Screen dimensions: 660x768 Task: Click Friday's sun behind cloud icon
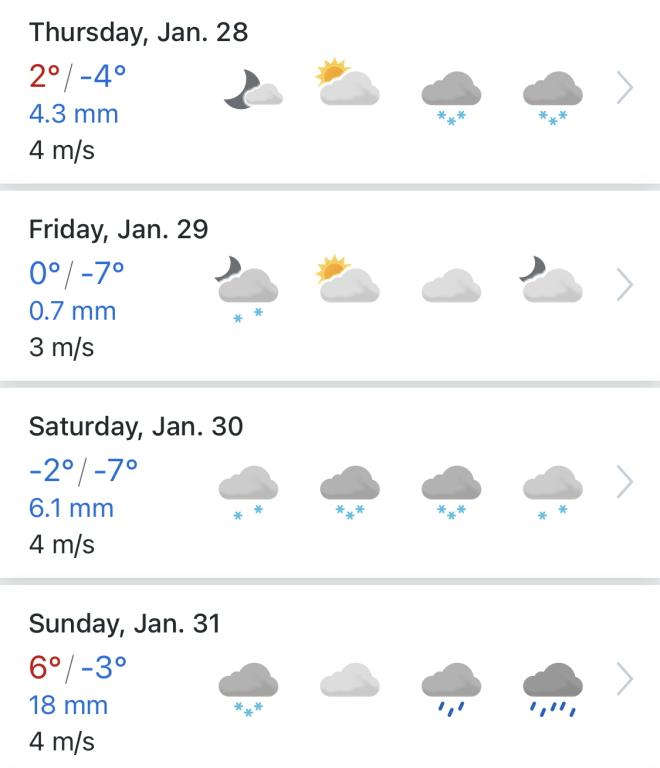tap(348, 281)
